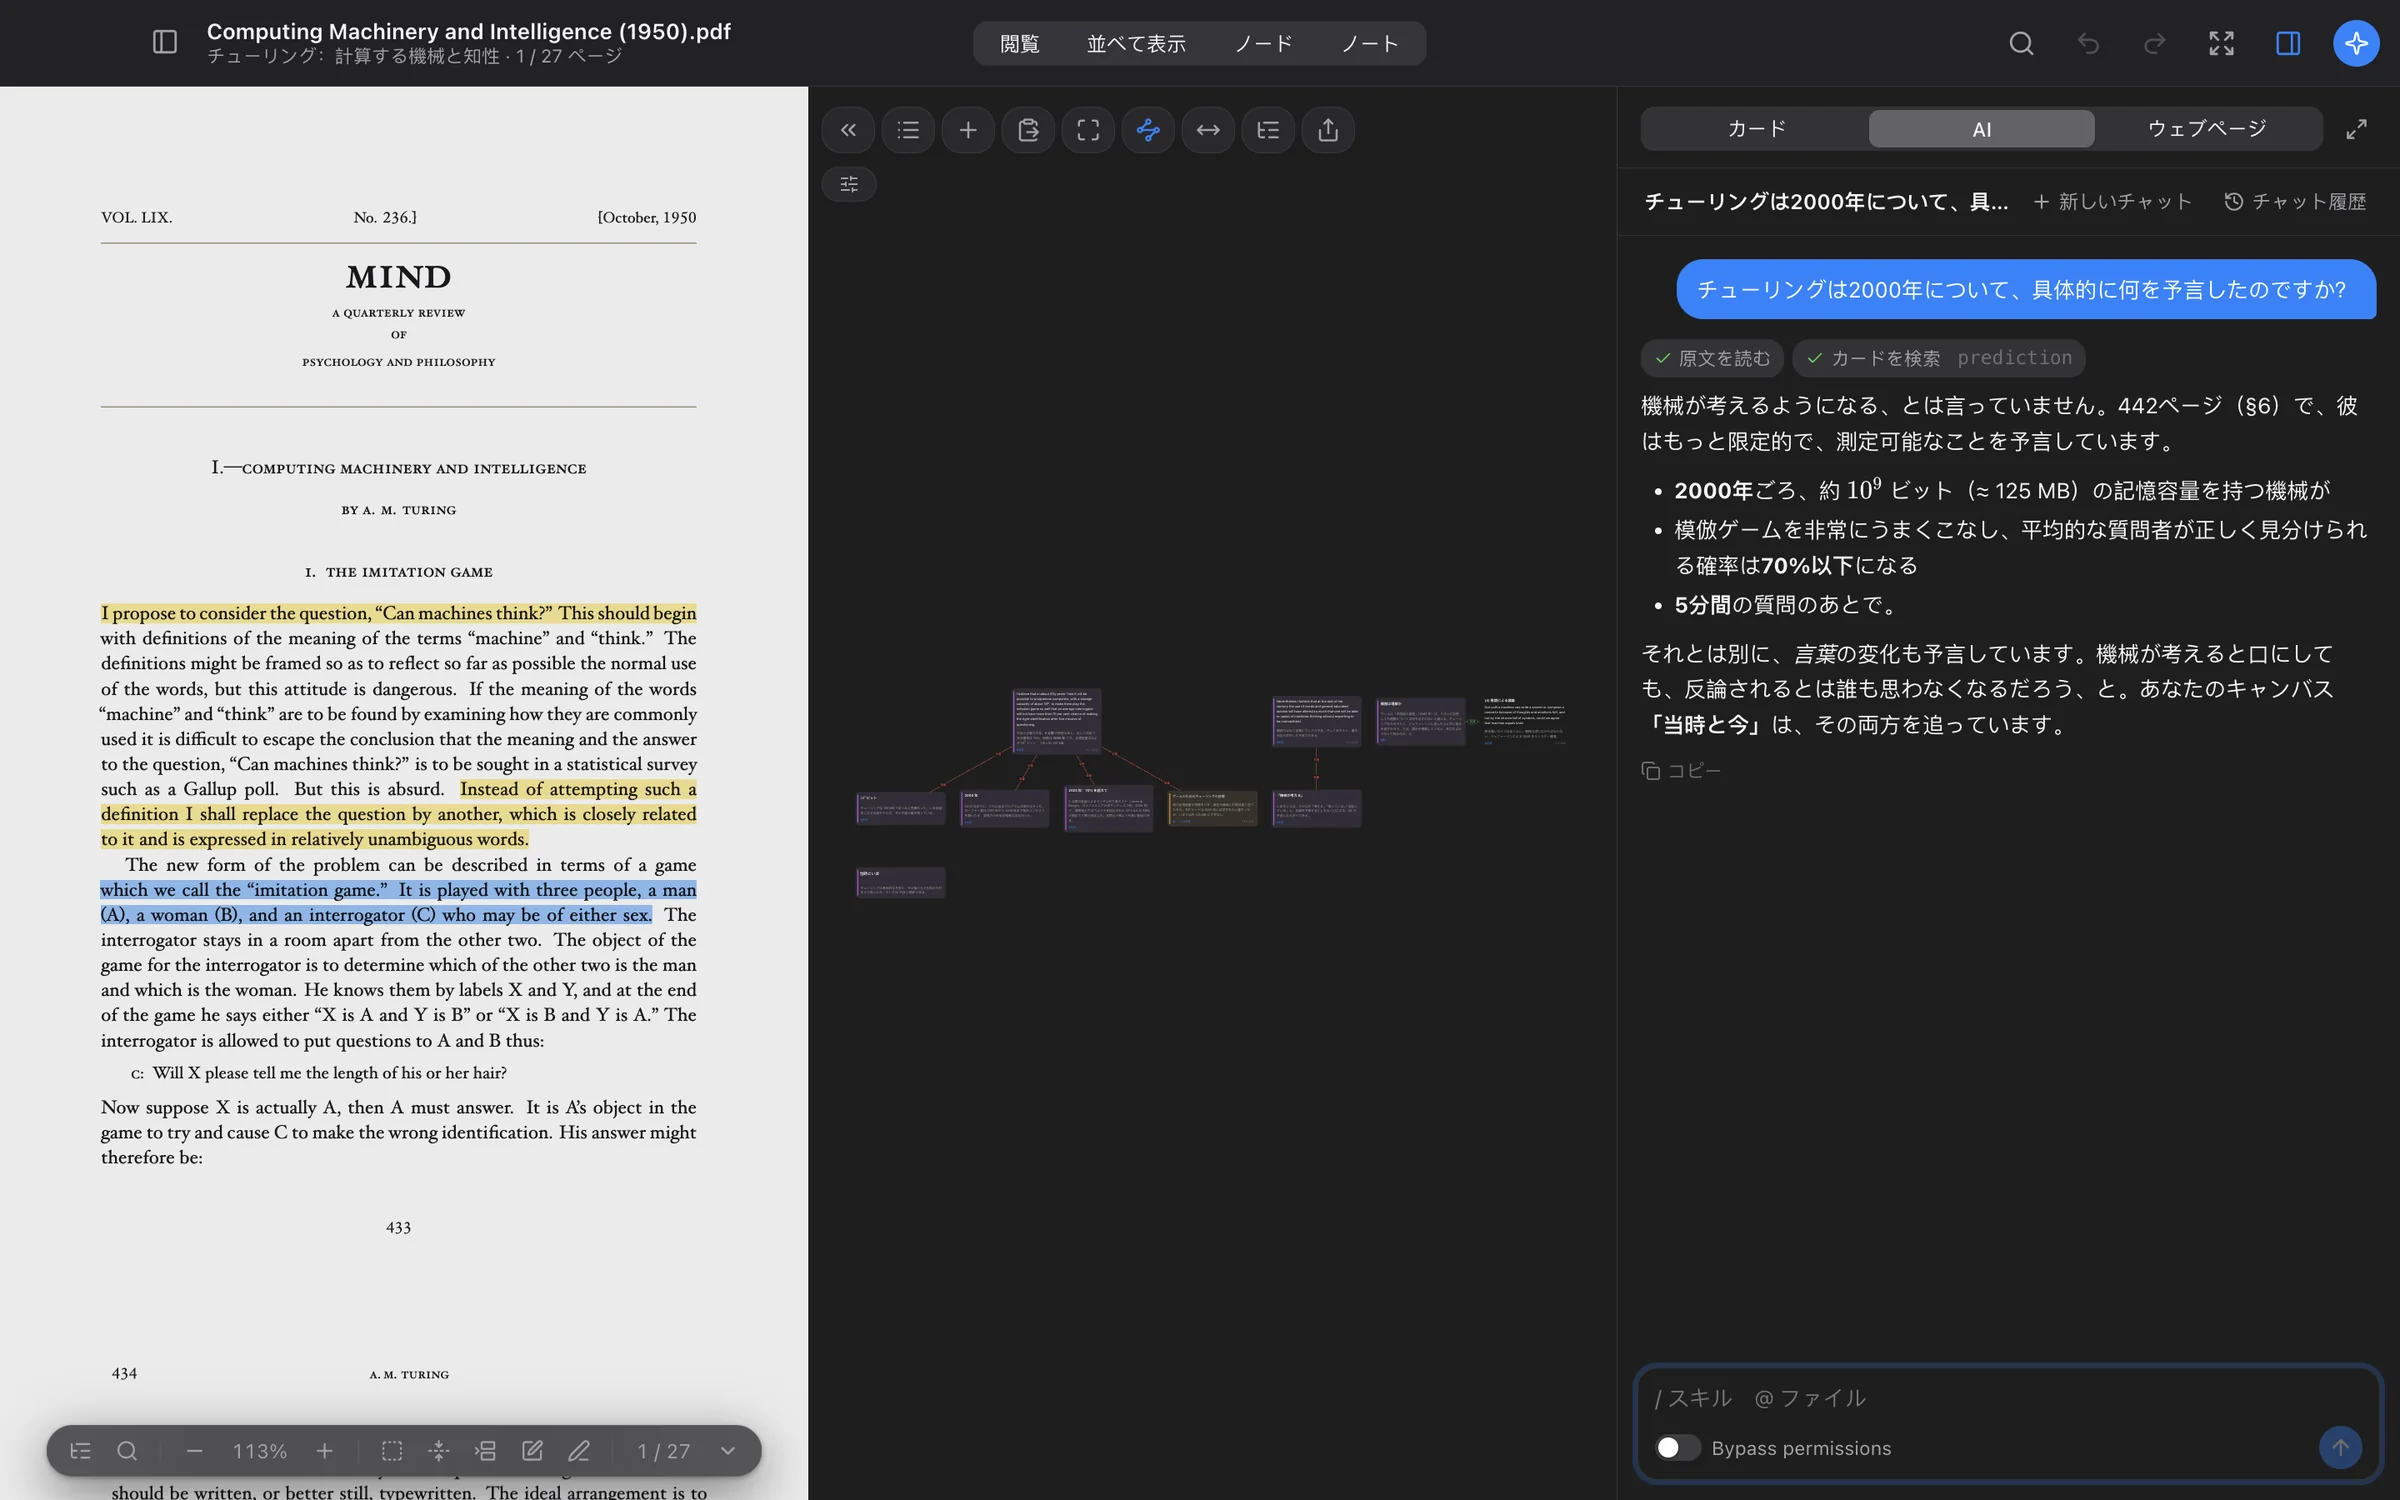The width and height of the screenshot is (2400, 1500).
Task: Click the 113% zoom level value
Action: click(259, 1450)
